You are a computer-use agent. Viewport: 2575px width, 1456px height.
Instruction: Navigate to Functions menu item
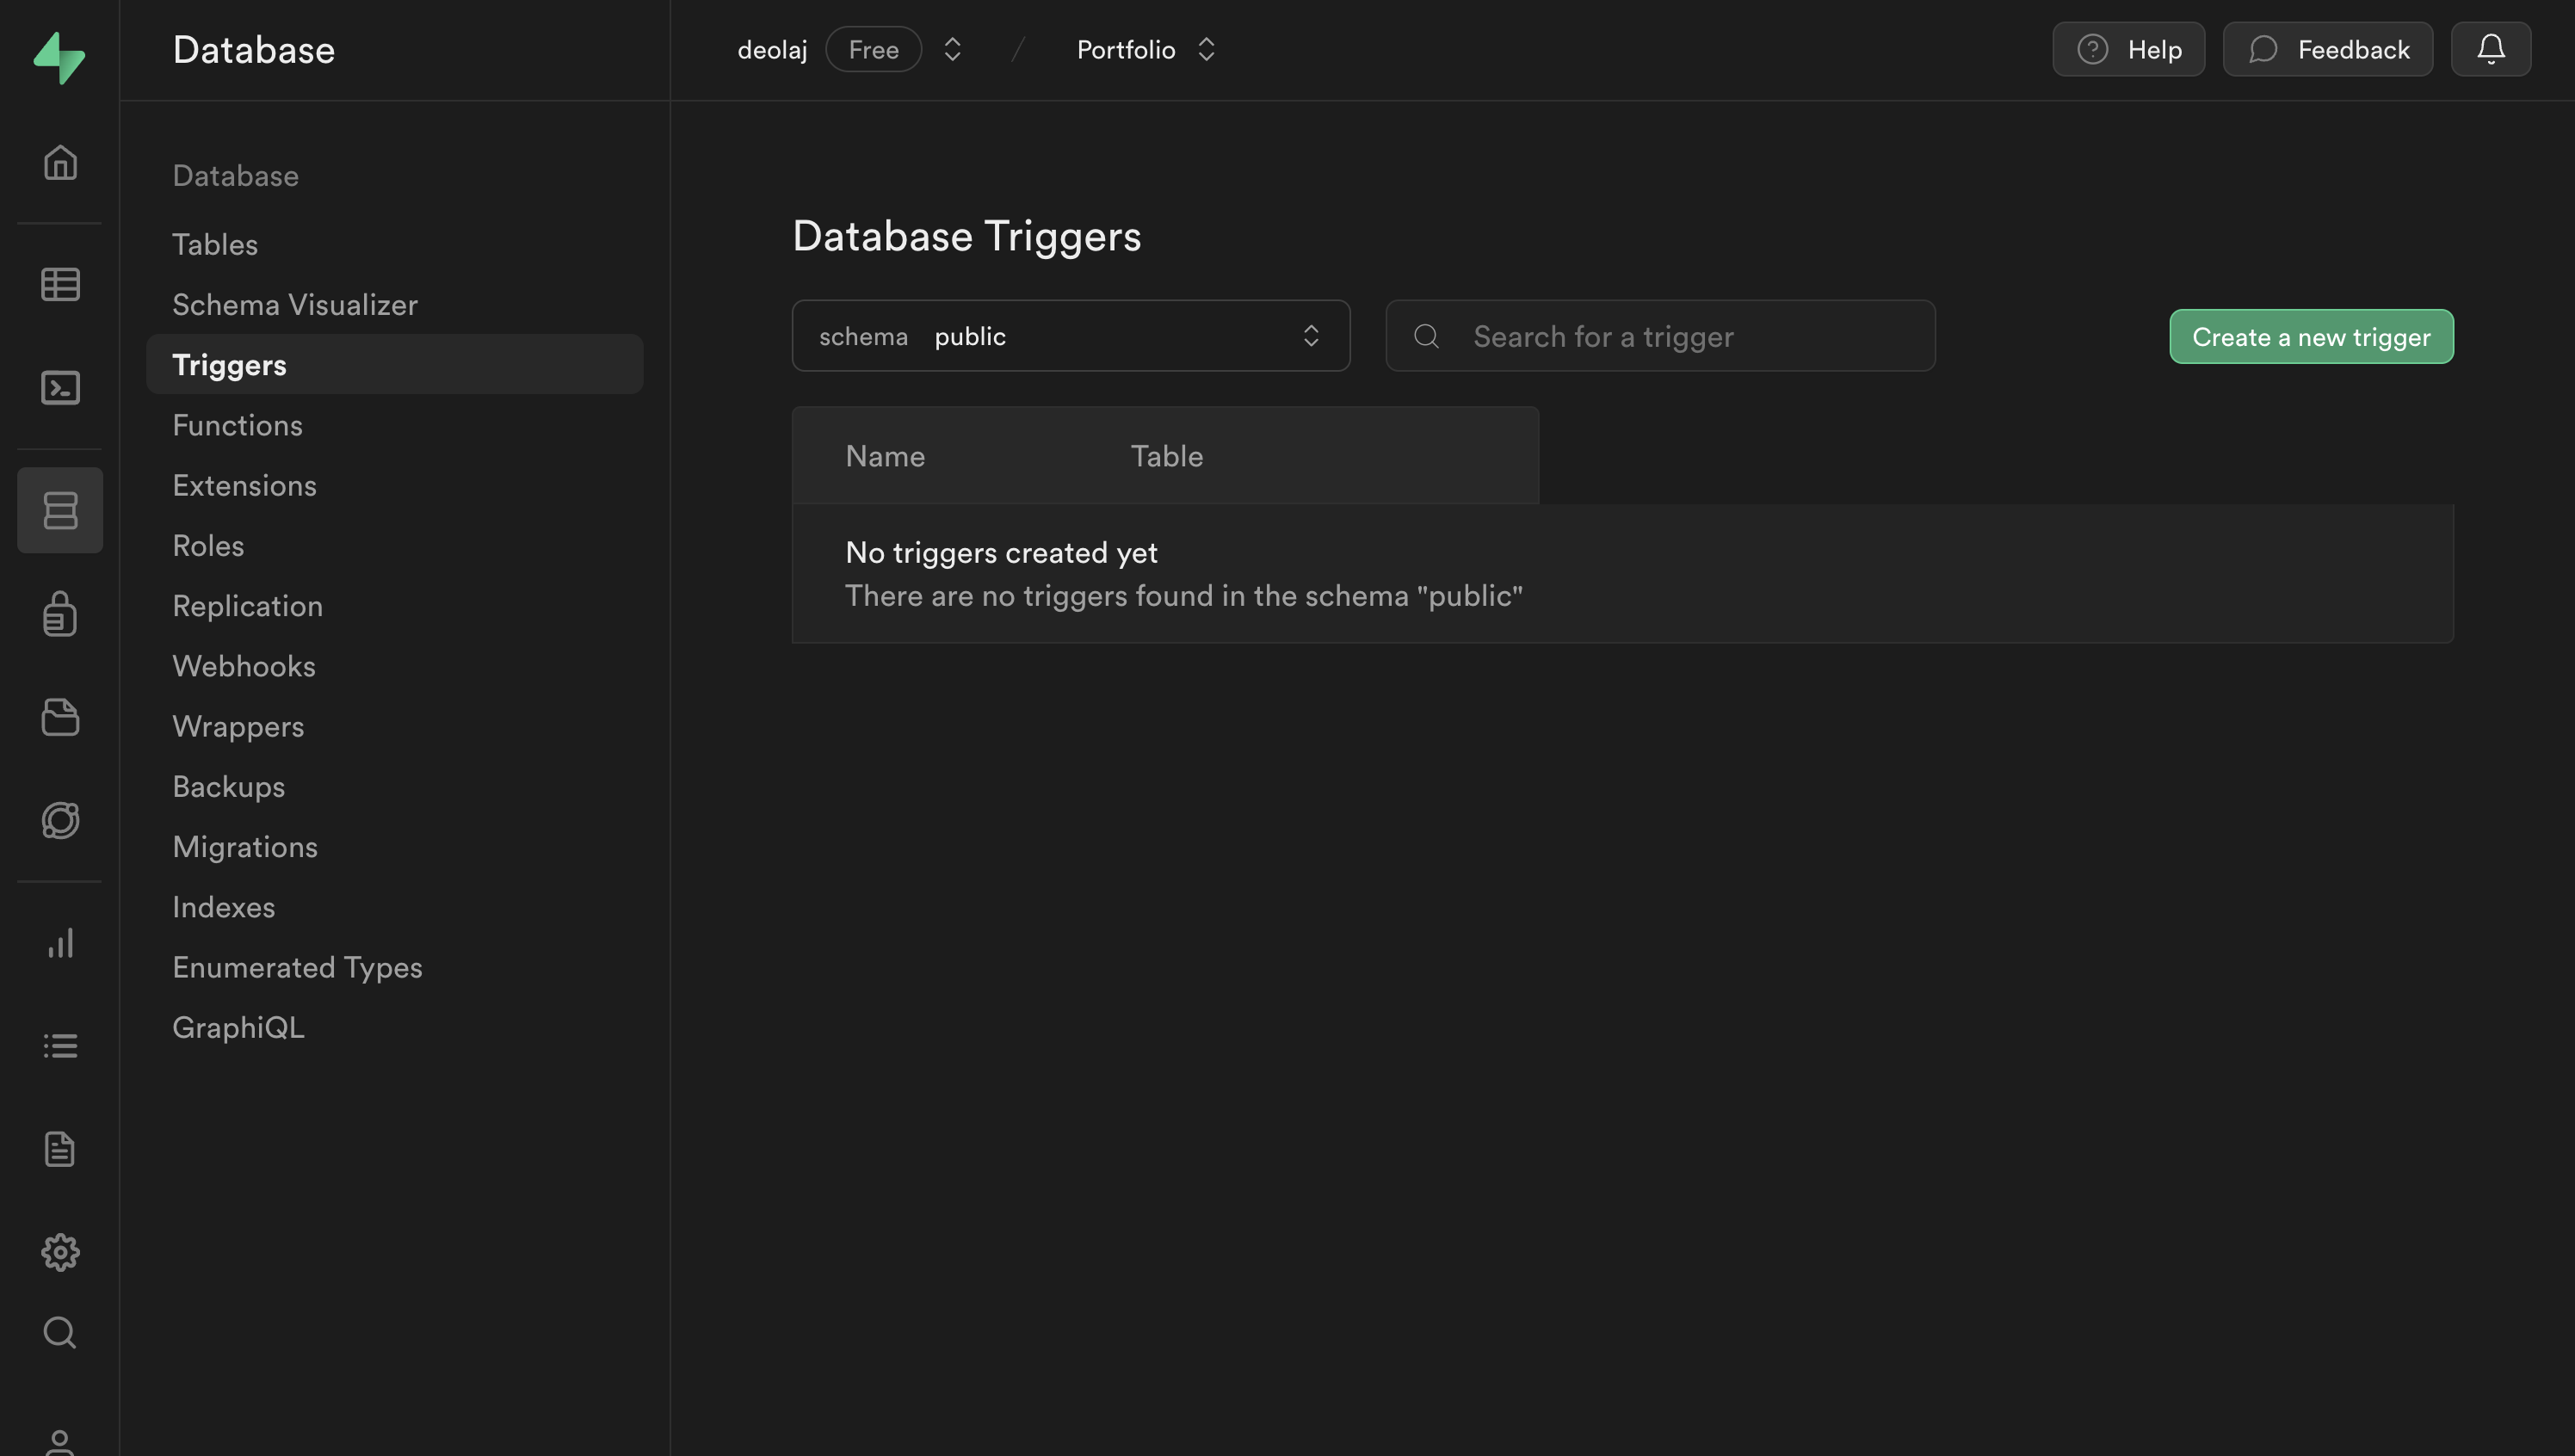235,423
